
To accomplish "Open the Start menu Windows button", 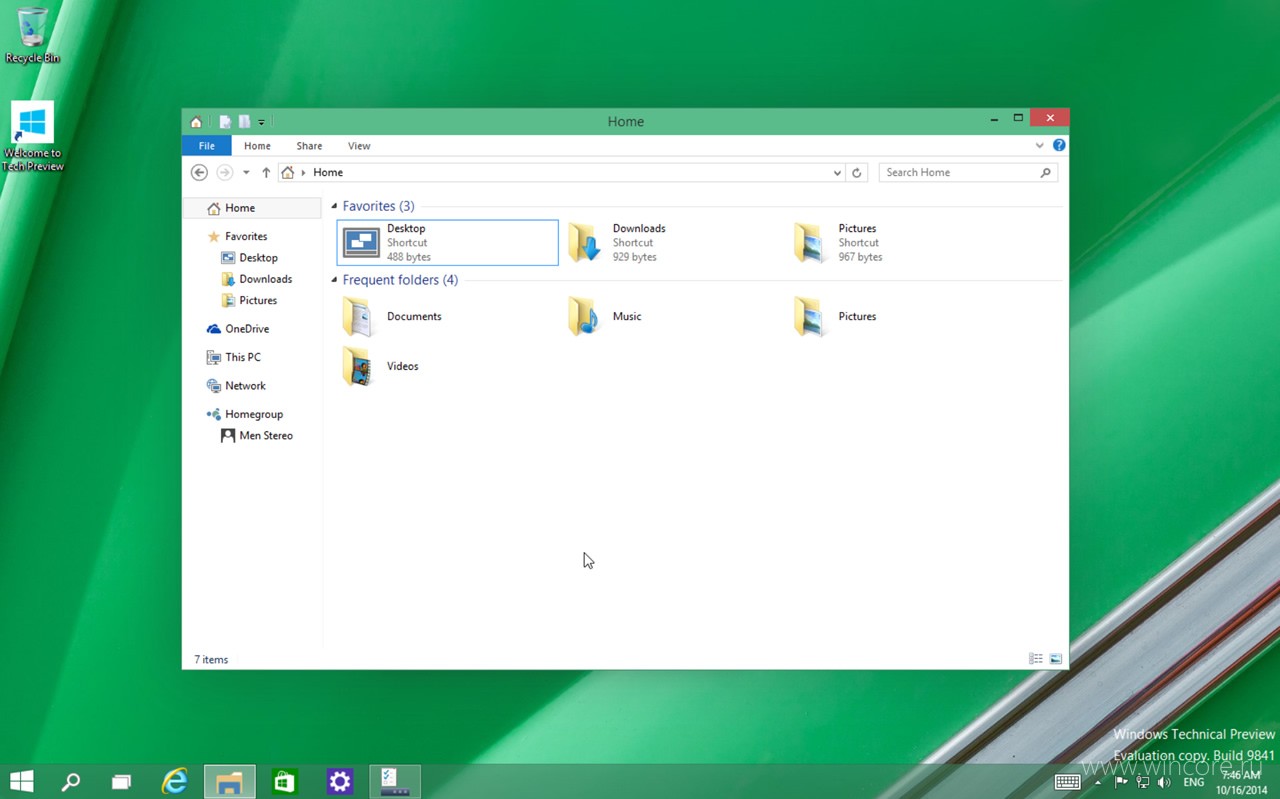I will pos(21,782).
